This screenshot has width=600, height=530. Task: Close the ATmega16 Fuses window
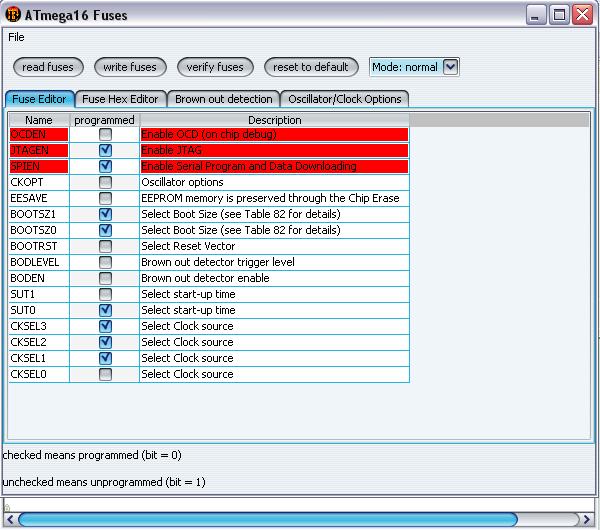point(582,15)
